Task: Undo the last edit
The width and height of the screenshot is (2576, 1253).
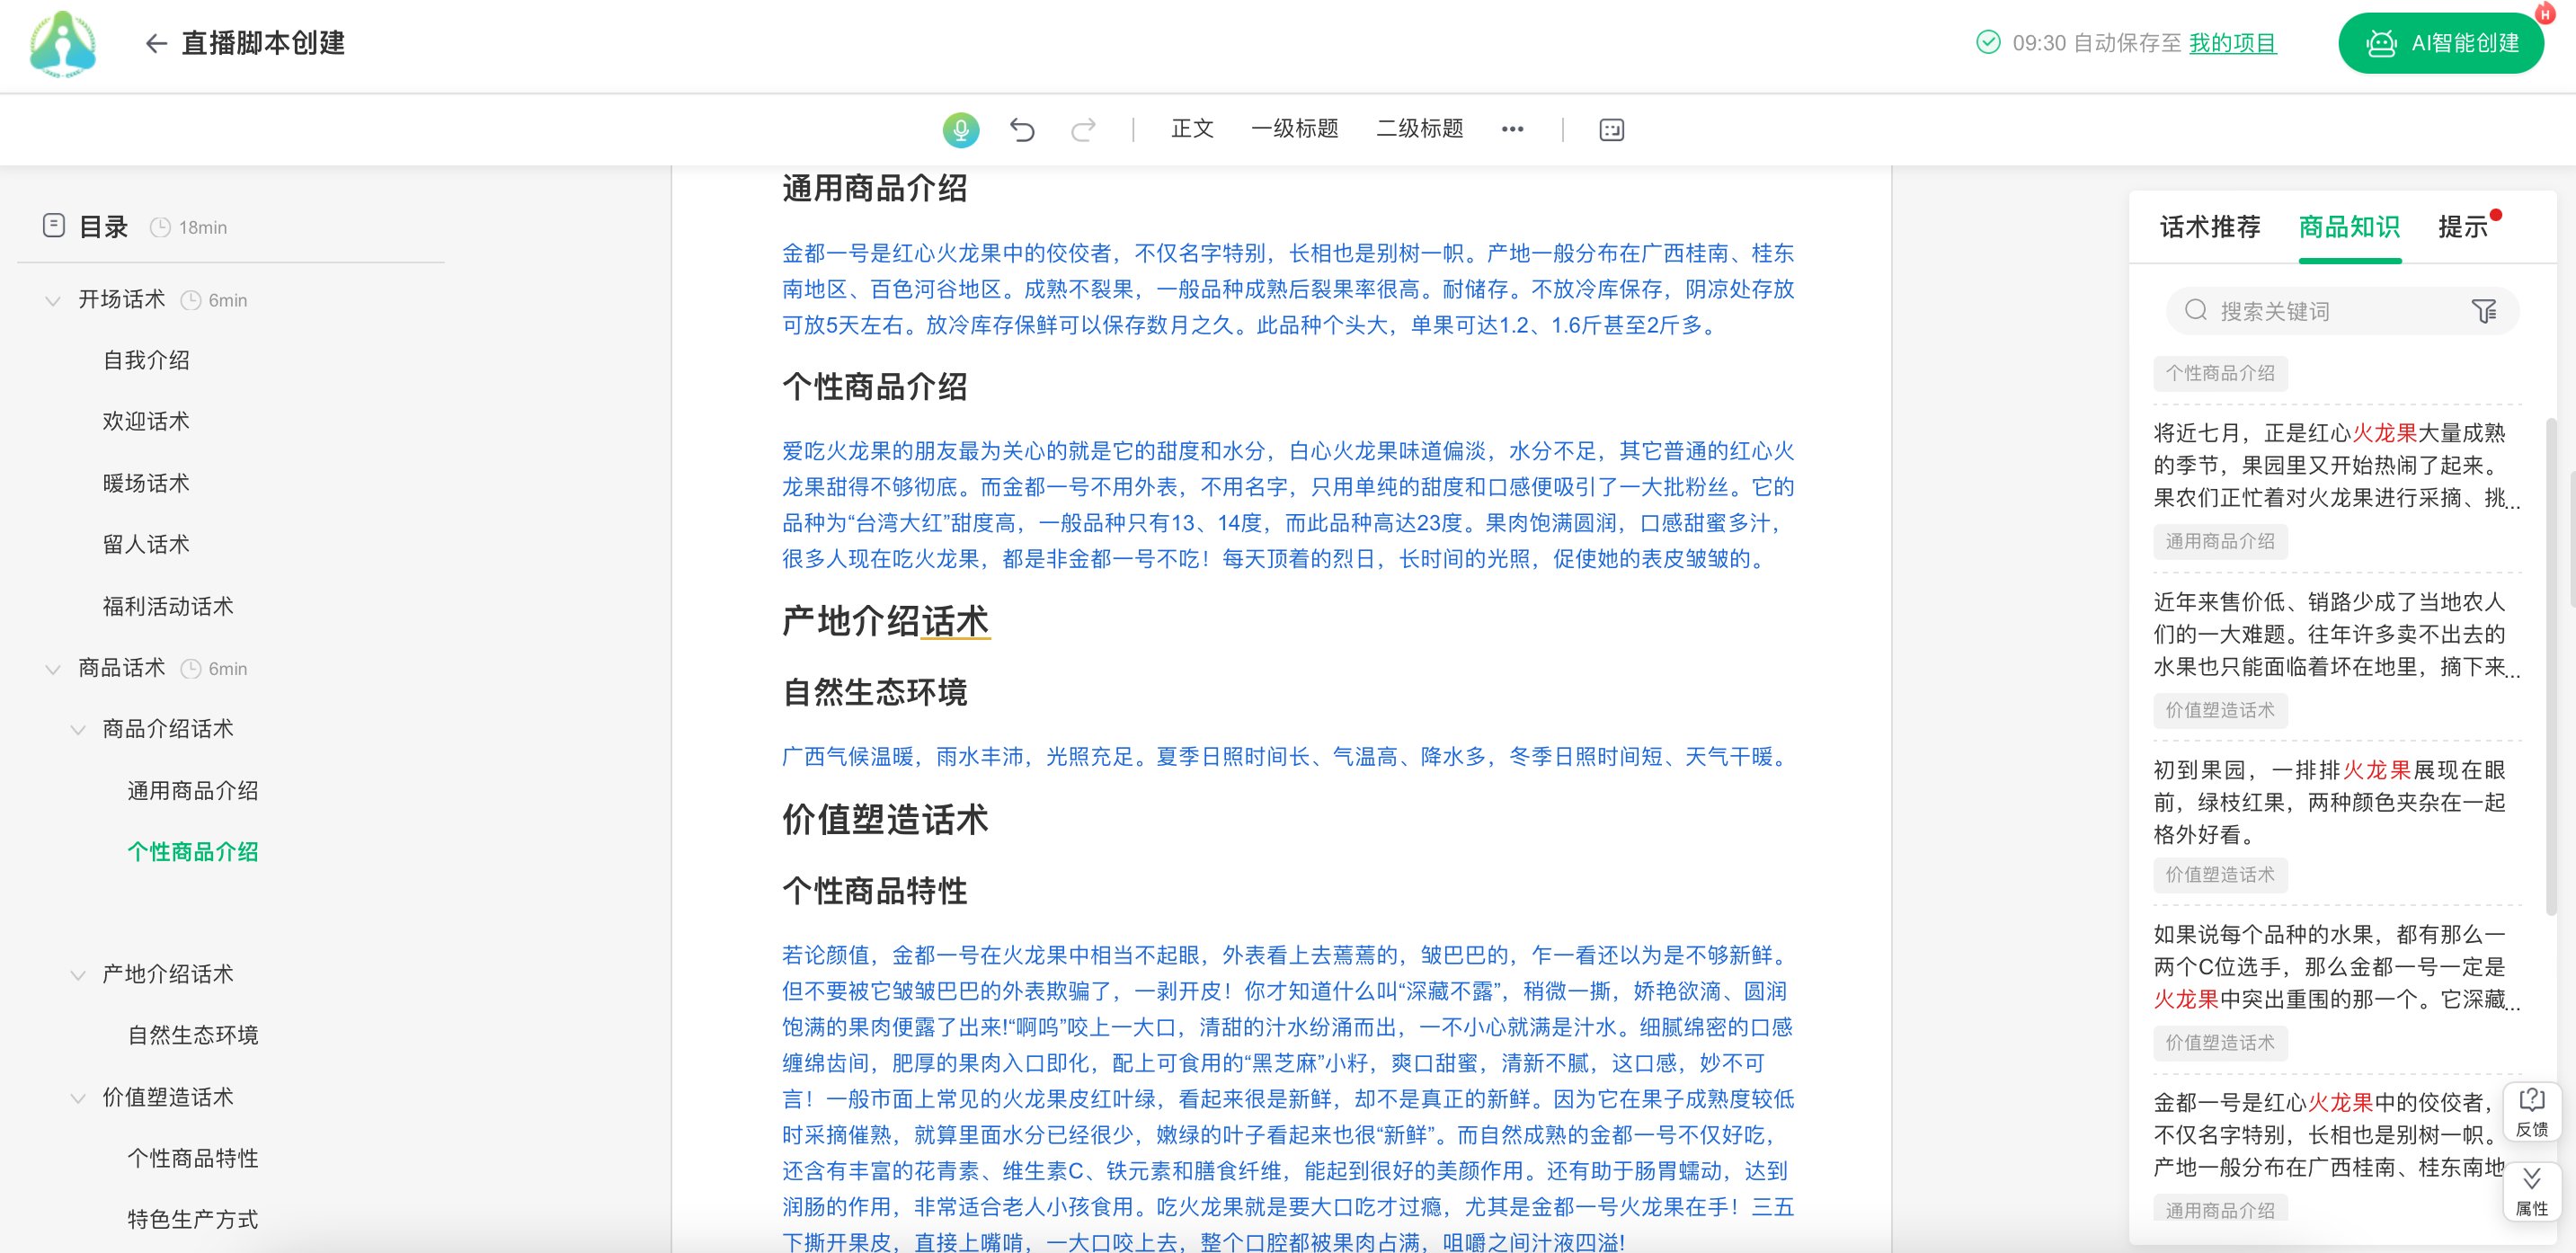Action: click(x=1022, y=129)
